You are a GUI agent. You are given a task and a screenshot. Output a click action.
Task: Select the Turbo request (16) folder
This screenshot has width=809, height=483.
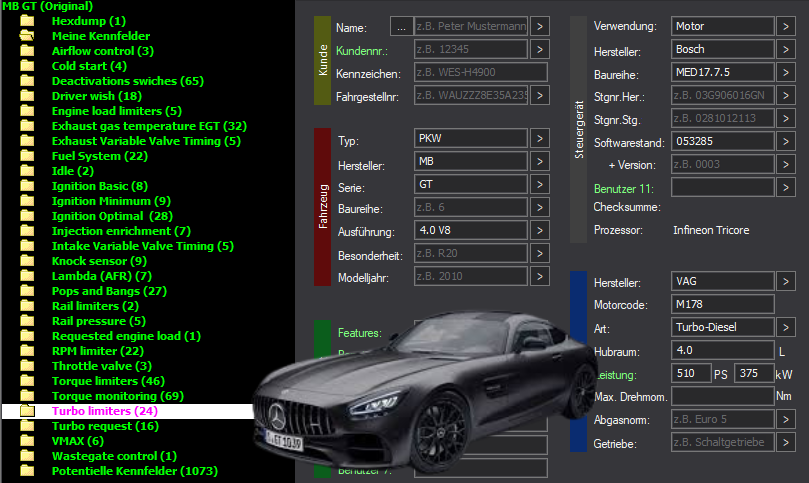(105, 426)
